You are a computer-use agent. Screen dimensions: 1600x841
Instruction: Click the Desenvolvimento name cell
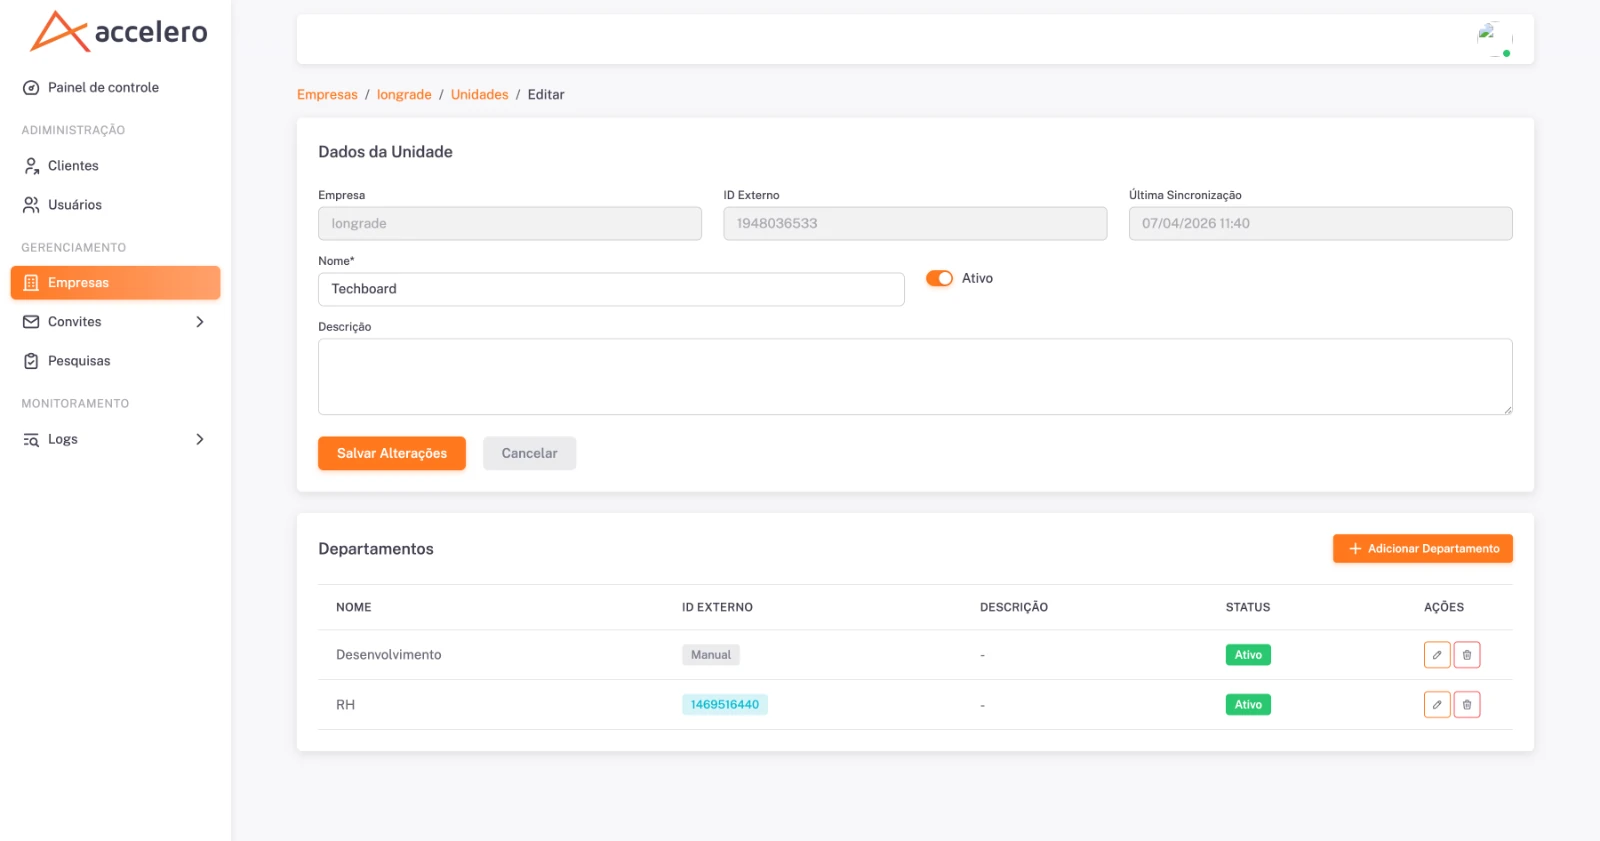[388, 655]
